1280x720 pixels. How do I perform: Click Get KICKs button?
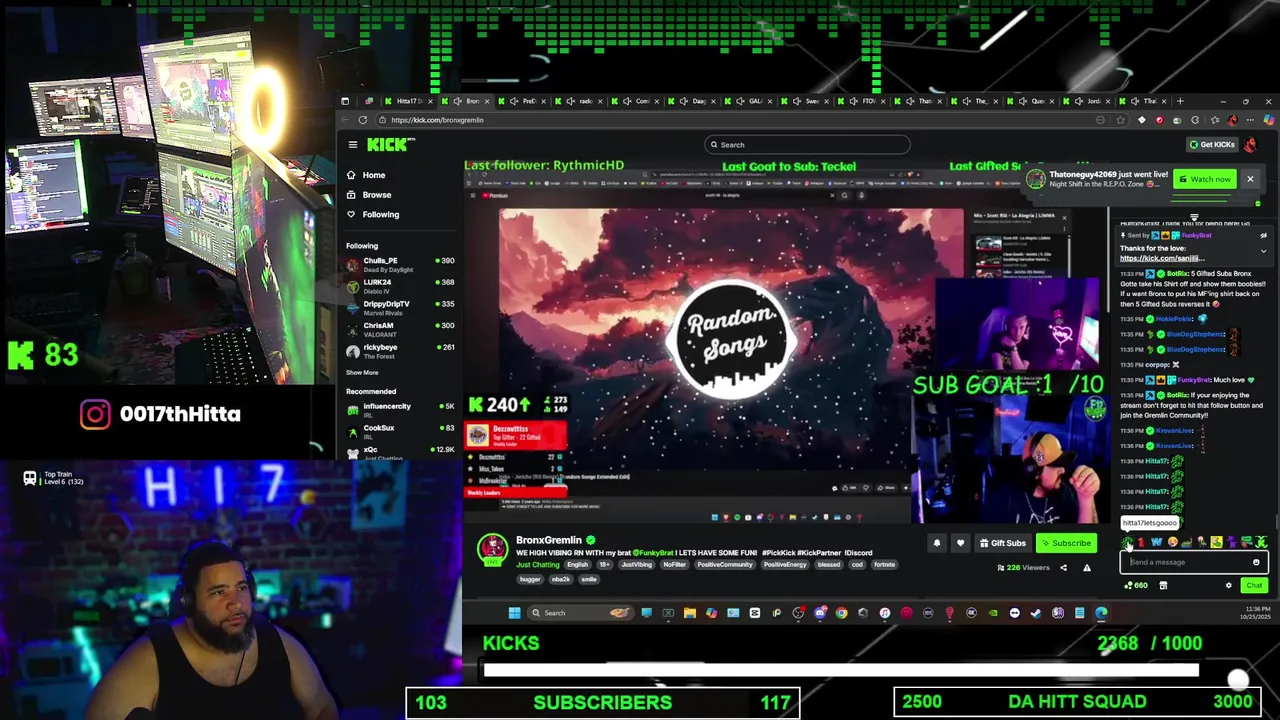(x=1211, y=145)
